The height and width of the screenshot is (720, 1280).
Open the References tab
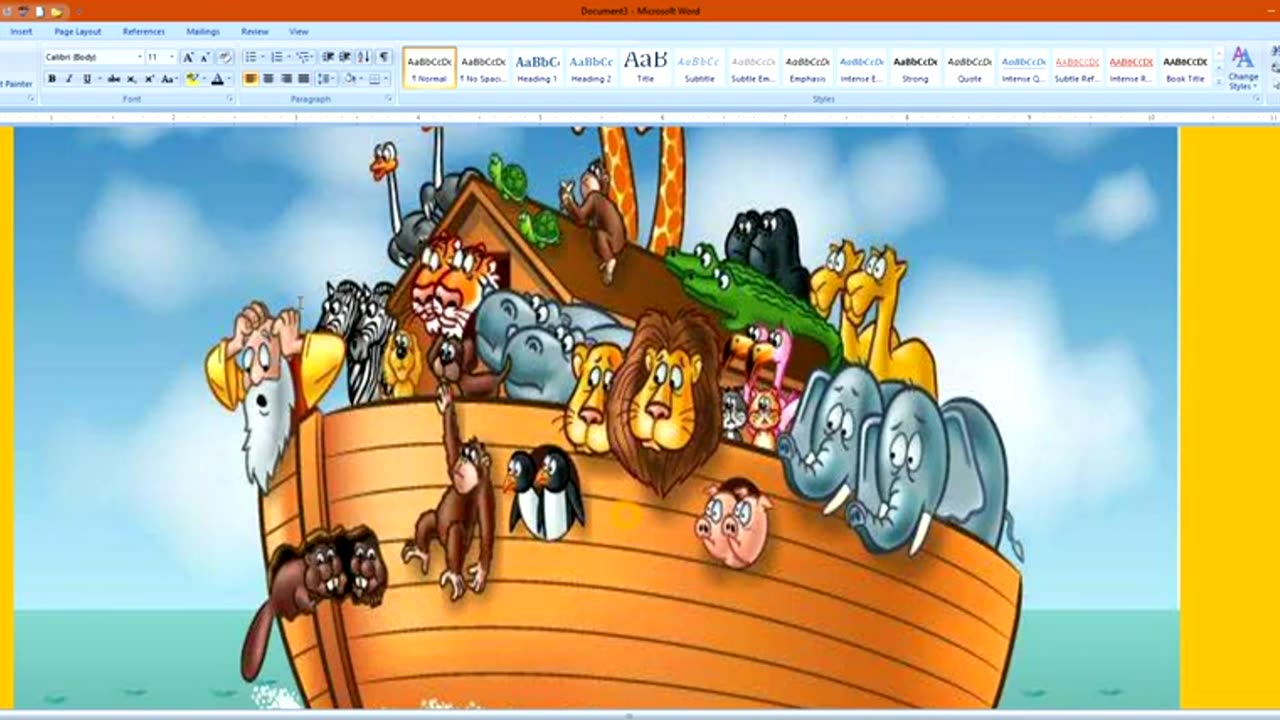pos(144,32)
